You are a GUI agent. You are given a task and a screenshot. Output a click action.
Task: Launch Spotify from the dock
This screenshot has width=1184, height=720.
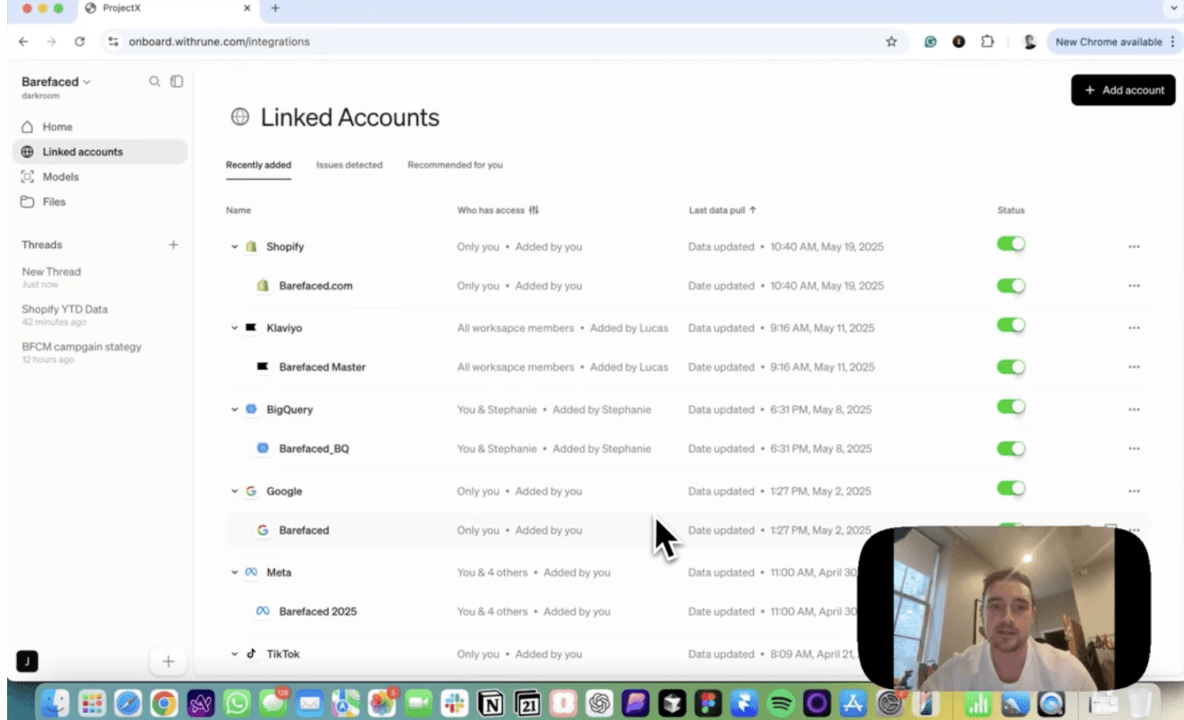(781, 704)
